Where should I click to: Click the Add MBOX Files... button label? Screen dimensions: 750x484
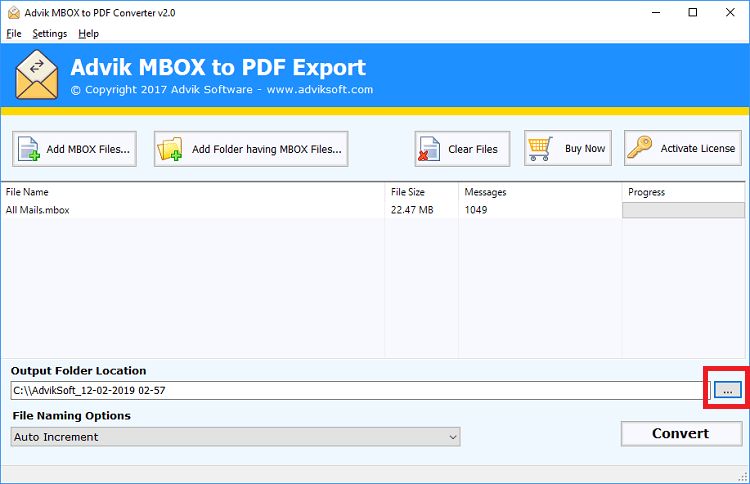[88, 149]
